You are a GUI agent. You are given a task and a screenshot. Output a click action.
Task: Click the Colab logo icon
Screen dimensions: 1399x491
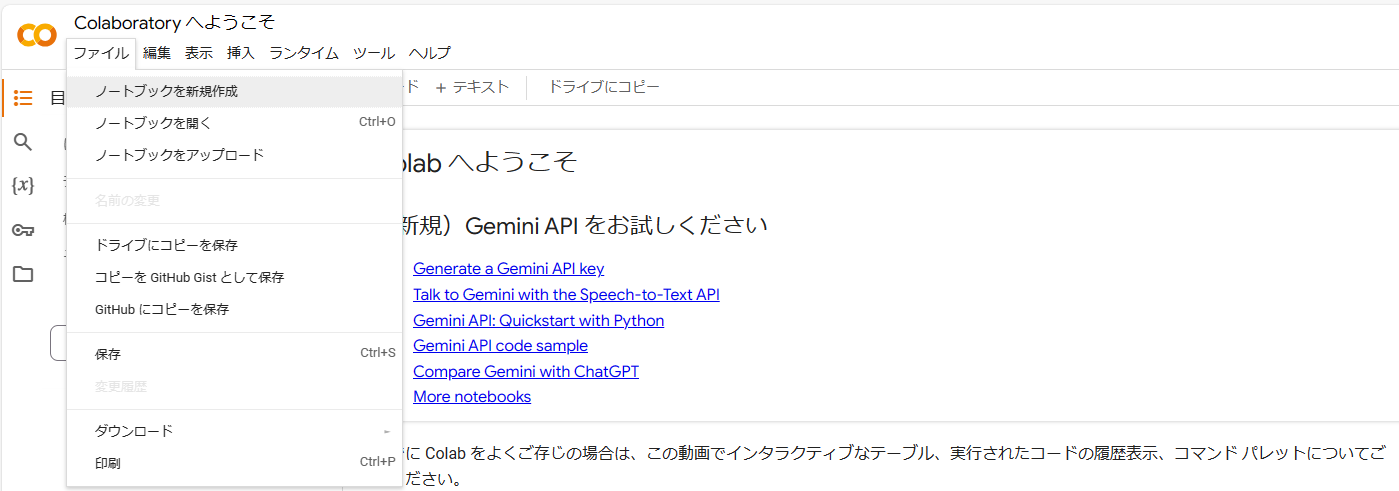(37, 35)
